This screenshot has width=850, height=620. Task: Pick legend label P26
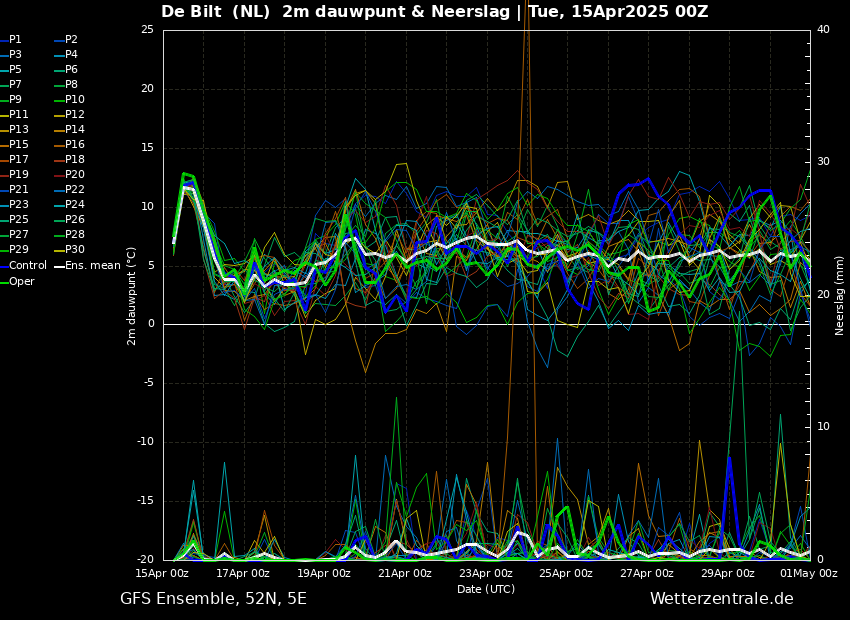click(x=75, y=219)
